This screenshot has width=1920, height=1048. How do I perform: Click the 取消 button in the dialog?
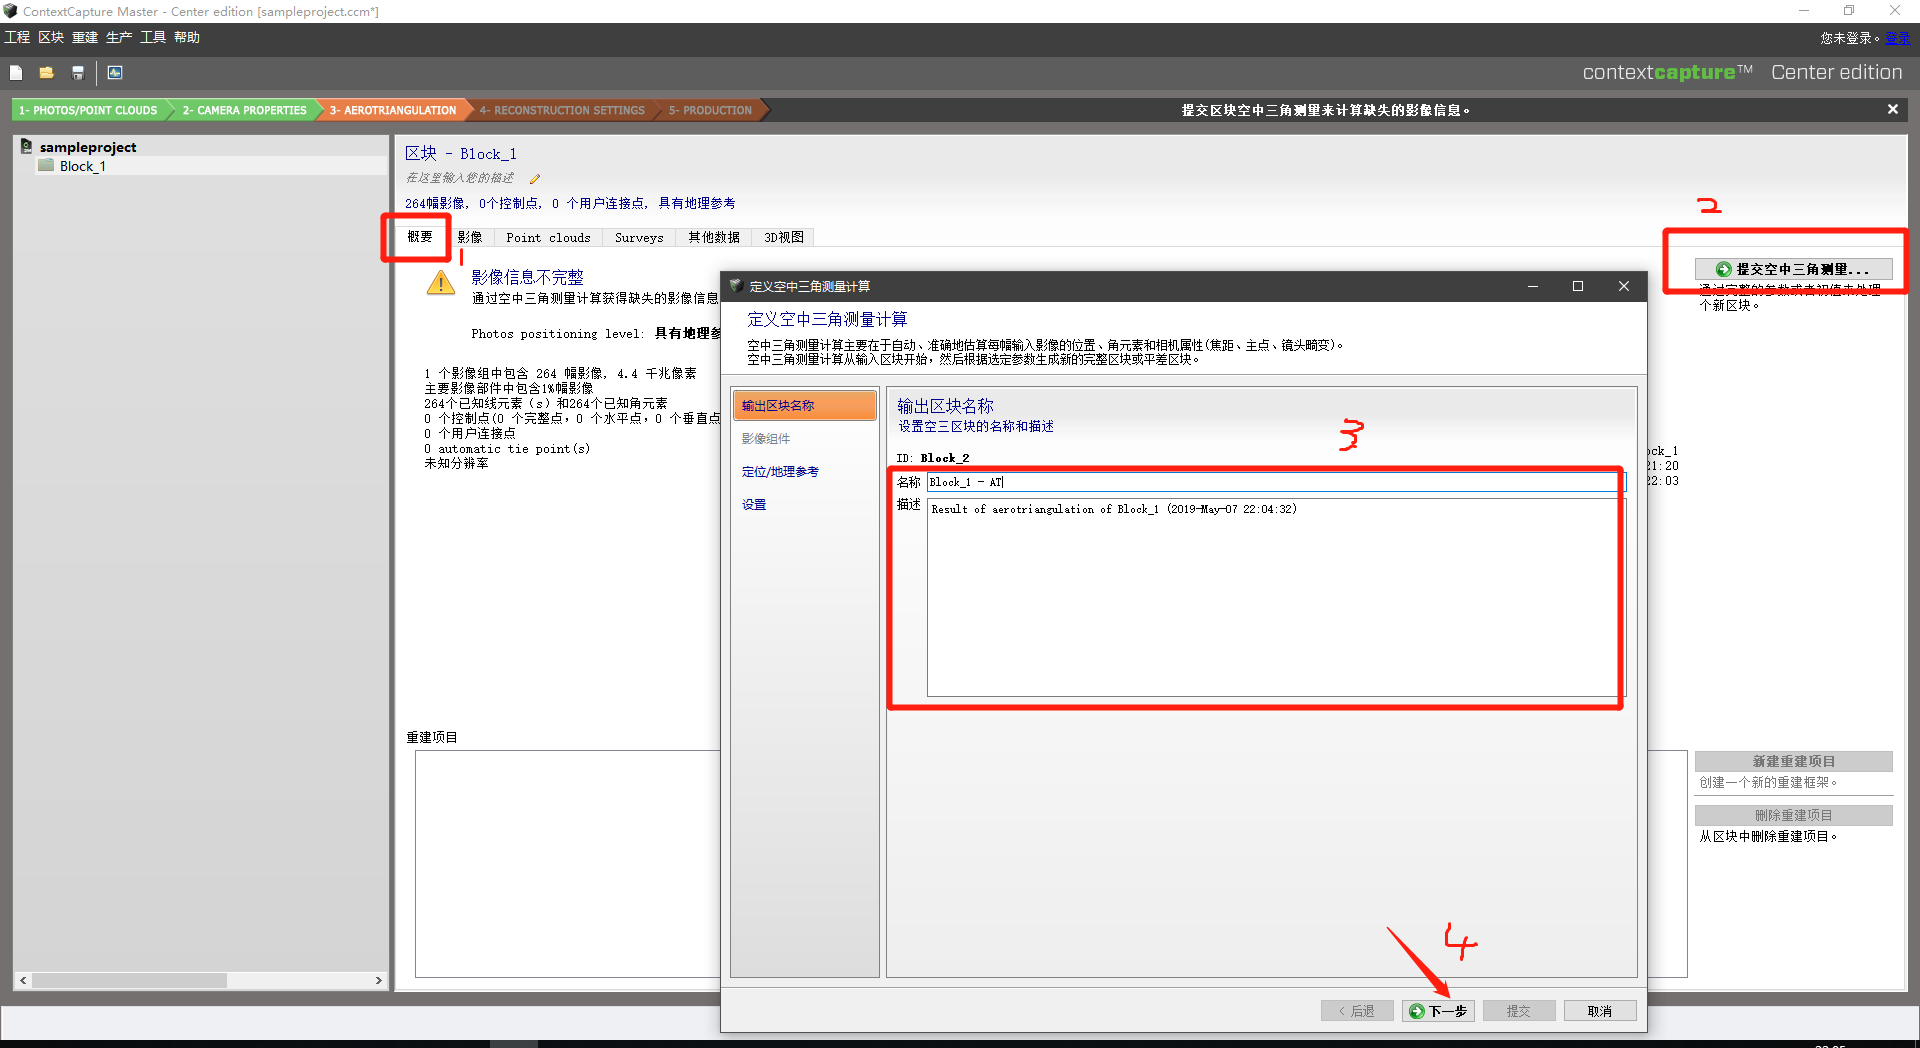[x=1599, y=1011]
